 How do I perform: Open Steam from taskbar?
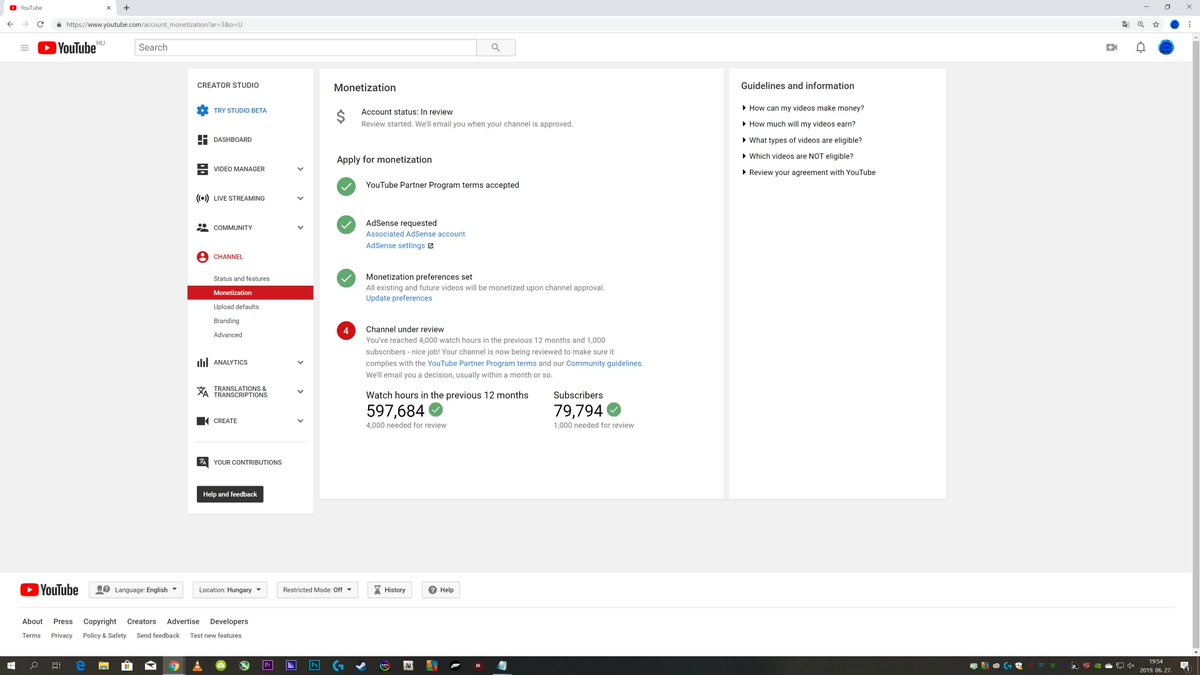click(x=361, y=665)
